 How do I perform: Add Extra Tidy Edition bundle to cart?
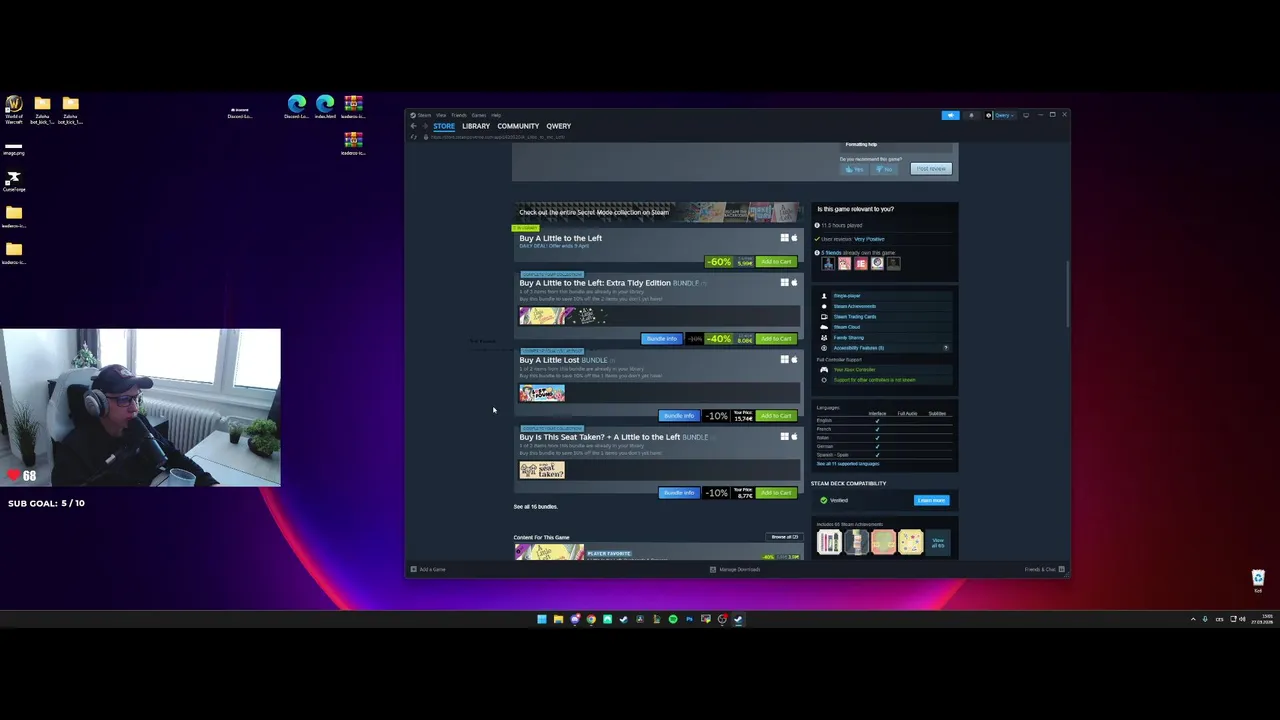click(776, 339)
